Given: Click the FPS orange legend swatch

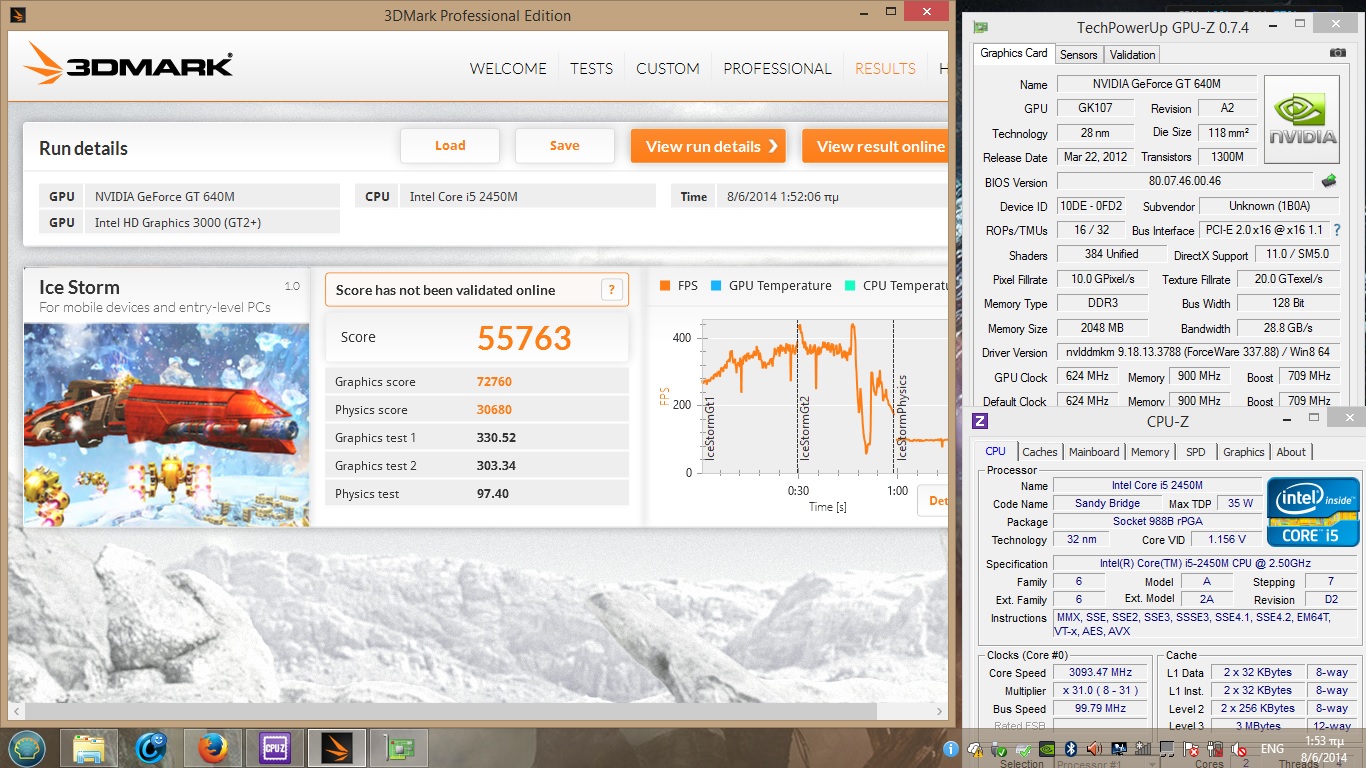Looking at the screenshot, I should tap(665, 286).
